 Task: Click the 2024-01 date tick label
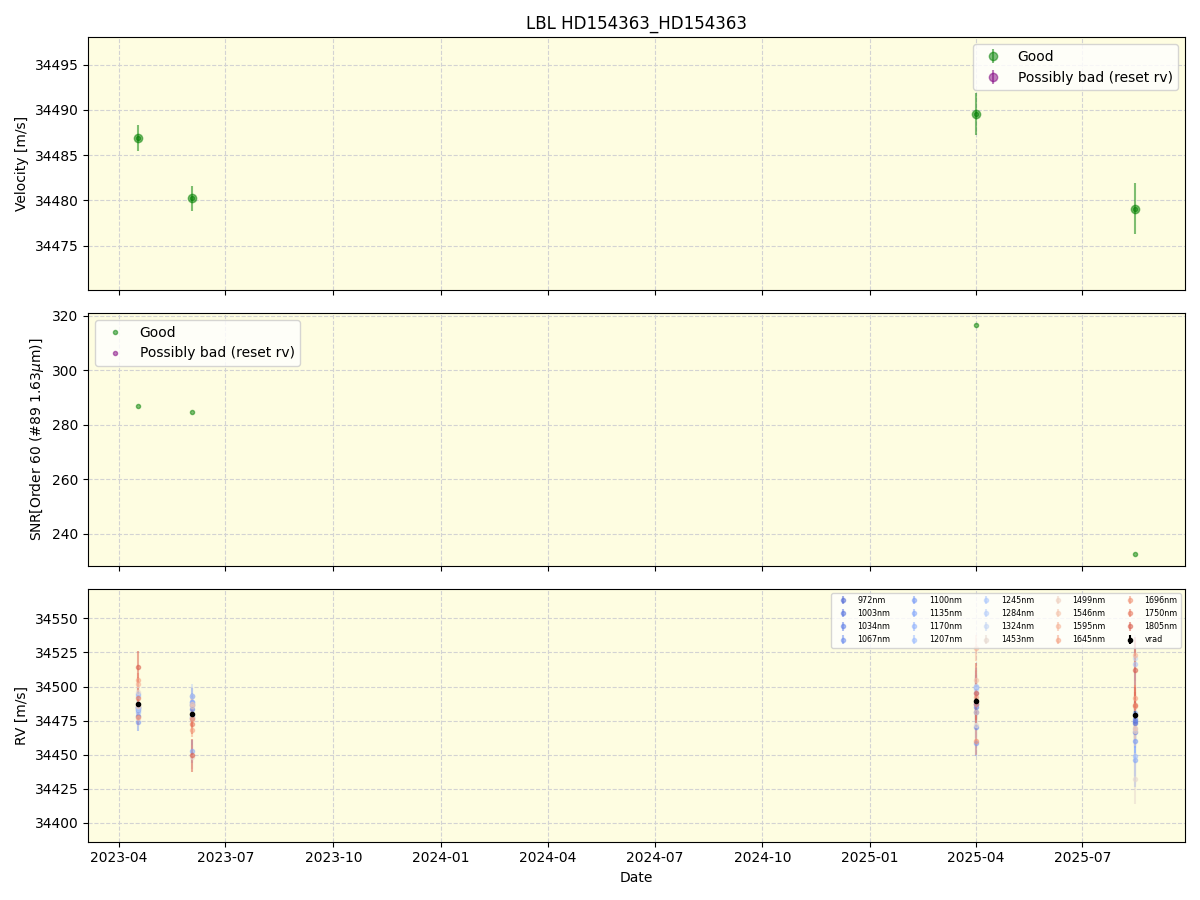tap(441, 858)
